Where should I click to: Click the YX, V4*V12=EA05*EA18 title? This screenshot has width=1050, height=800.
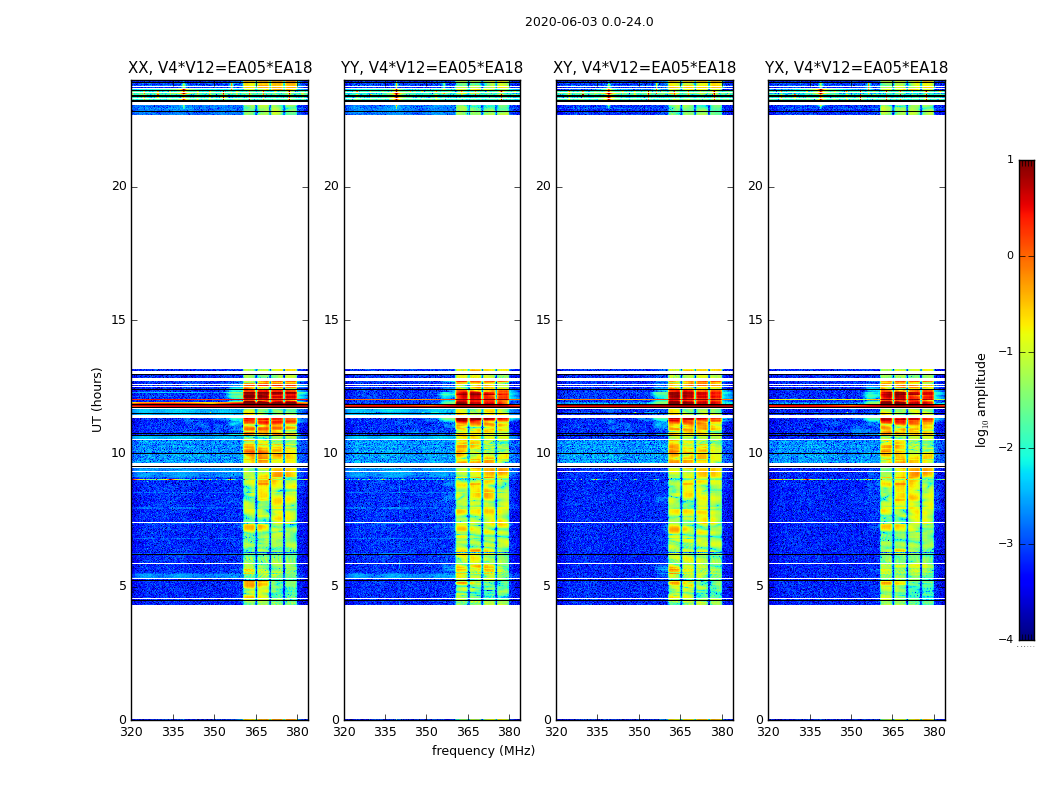click(856, 68)
